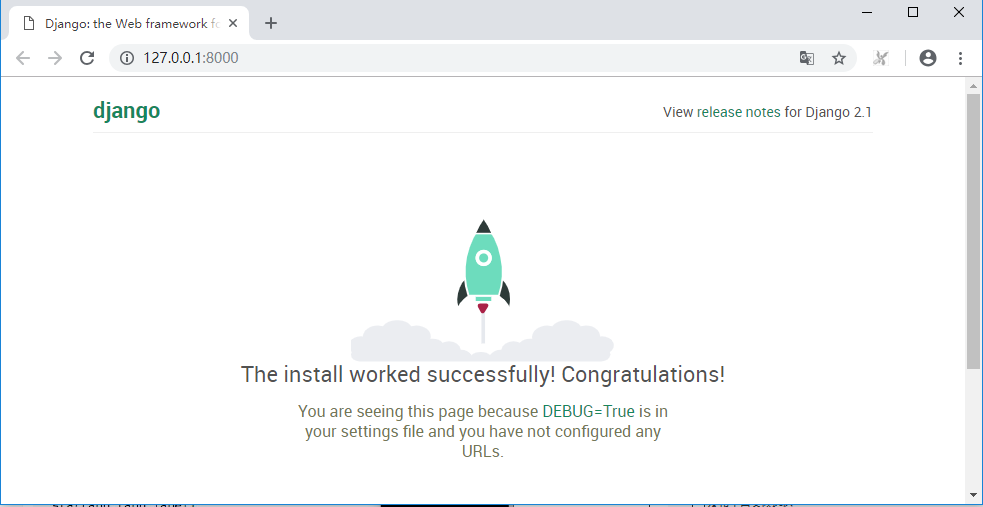This screenshot has height=507, width=983.
Task: Close the browser window
Action: (959, 13)
